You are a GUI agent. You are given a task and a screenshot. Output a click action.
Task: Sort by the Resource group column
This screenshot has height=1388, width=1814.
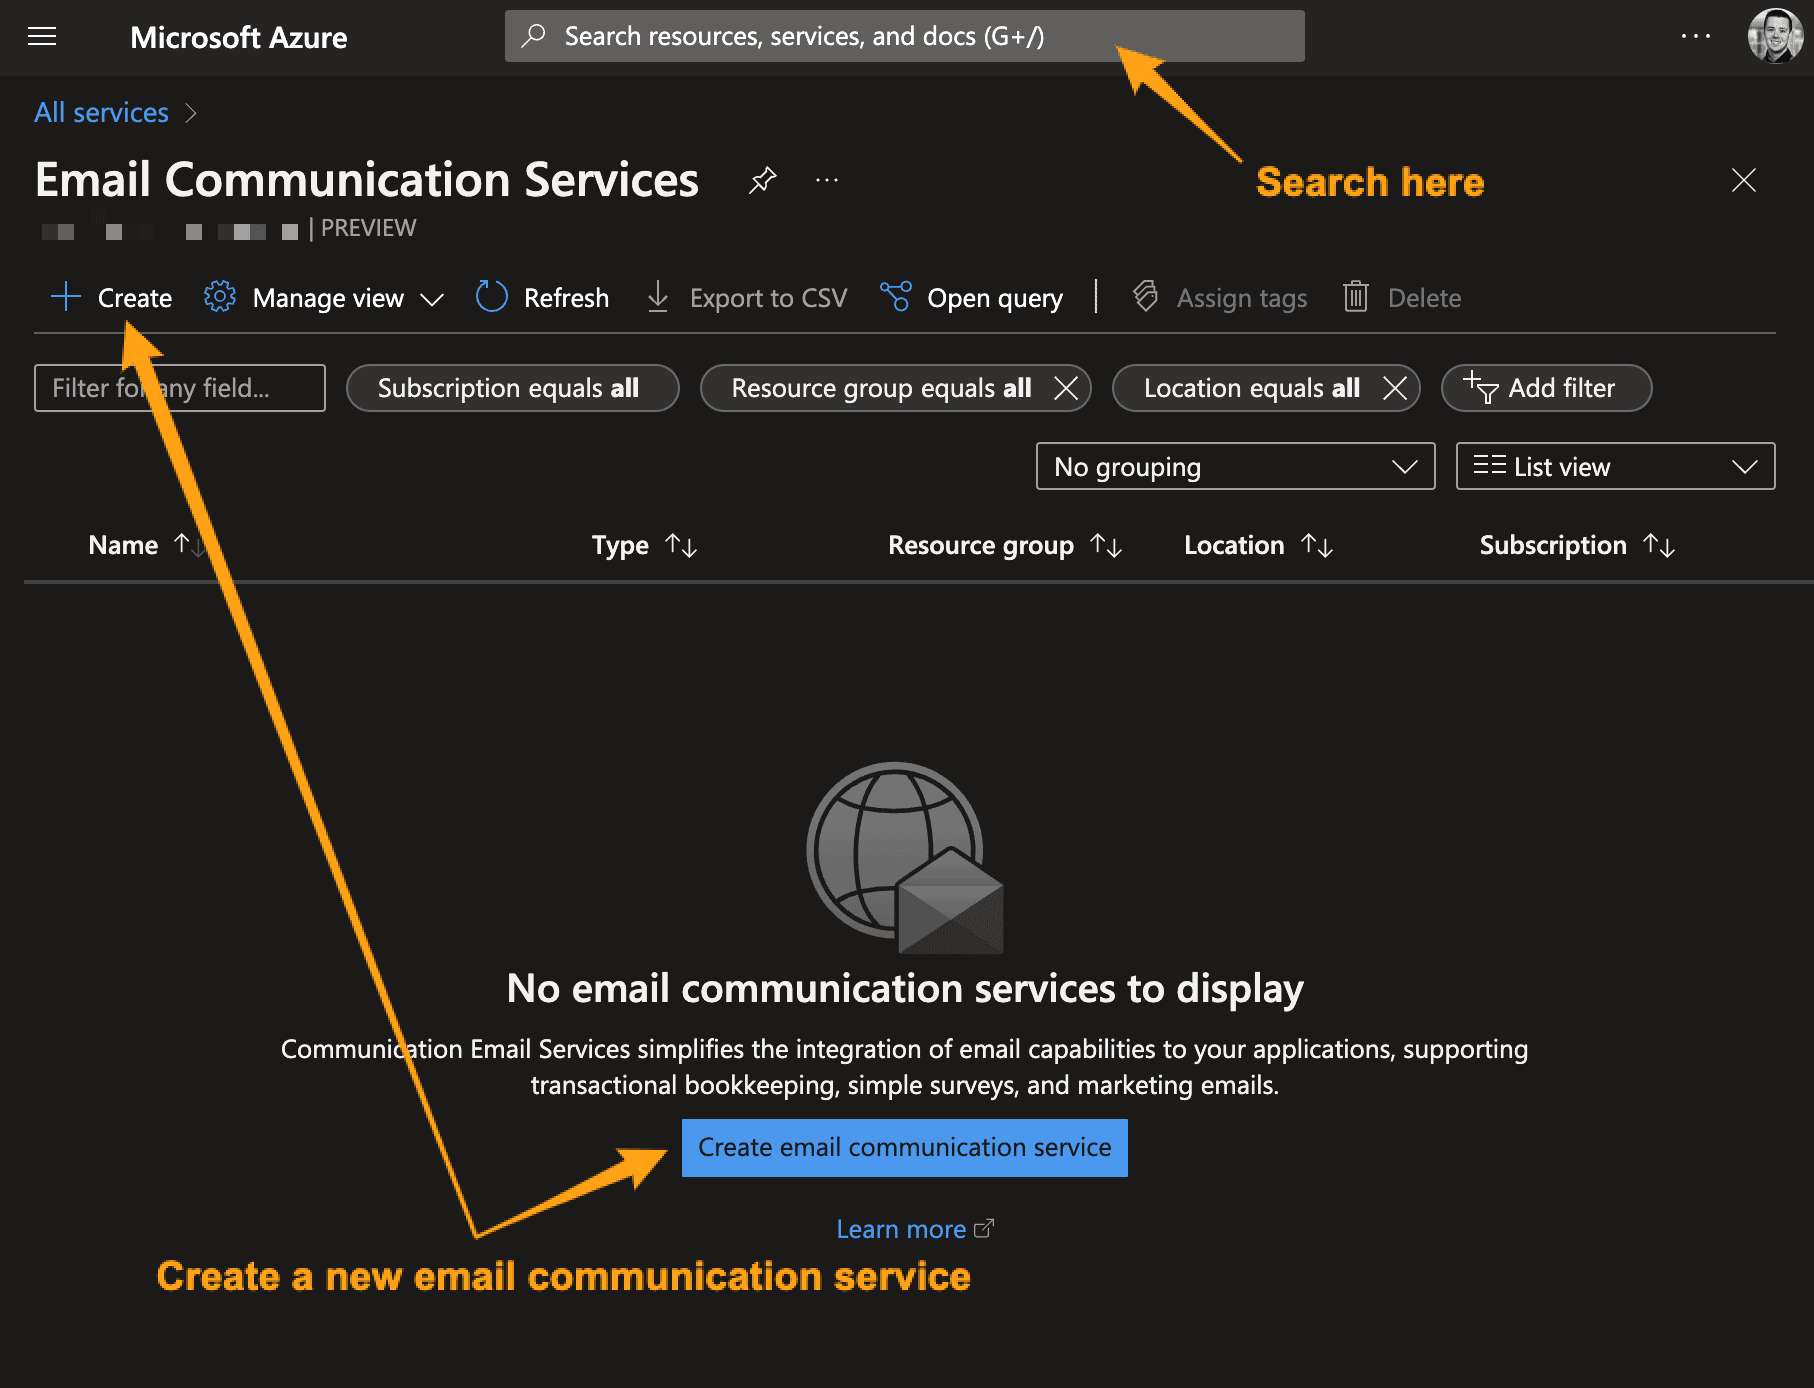point(1005,545)
